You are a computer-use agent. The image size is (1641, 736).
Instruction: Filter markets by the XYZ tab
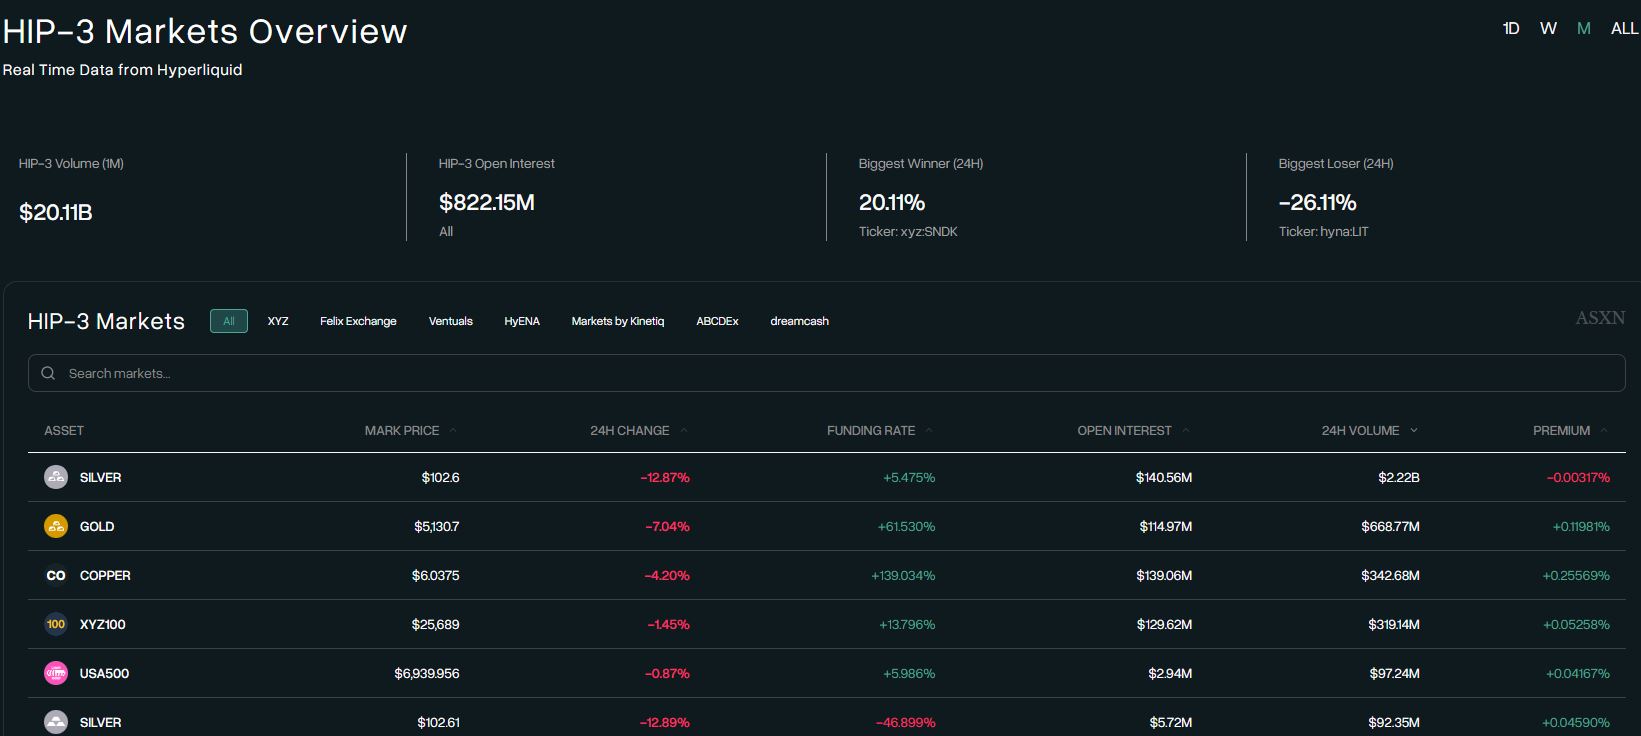pos(278,321)
